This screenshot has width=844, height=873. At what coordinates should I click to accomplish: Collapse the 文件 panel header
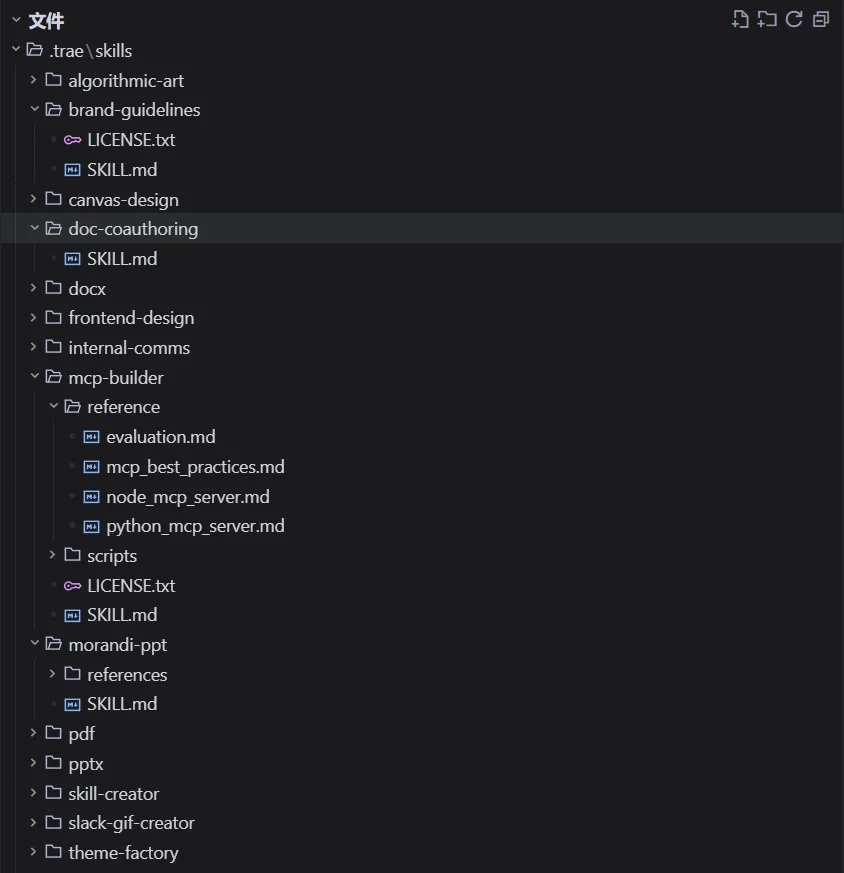pos(14,19)
